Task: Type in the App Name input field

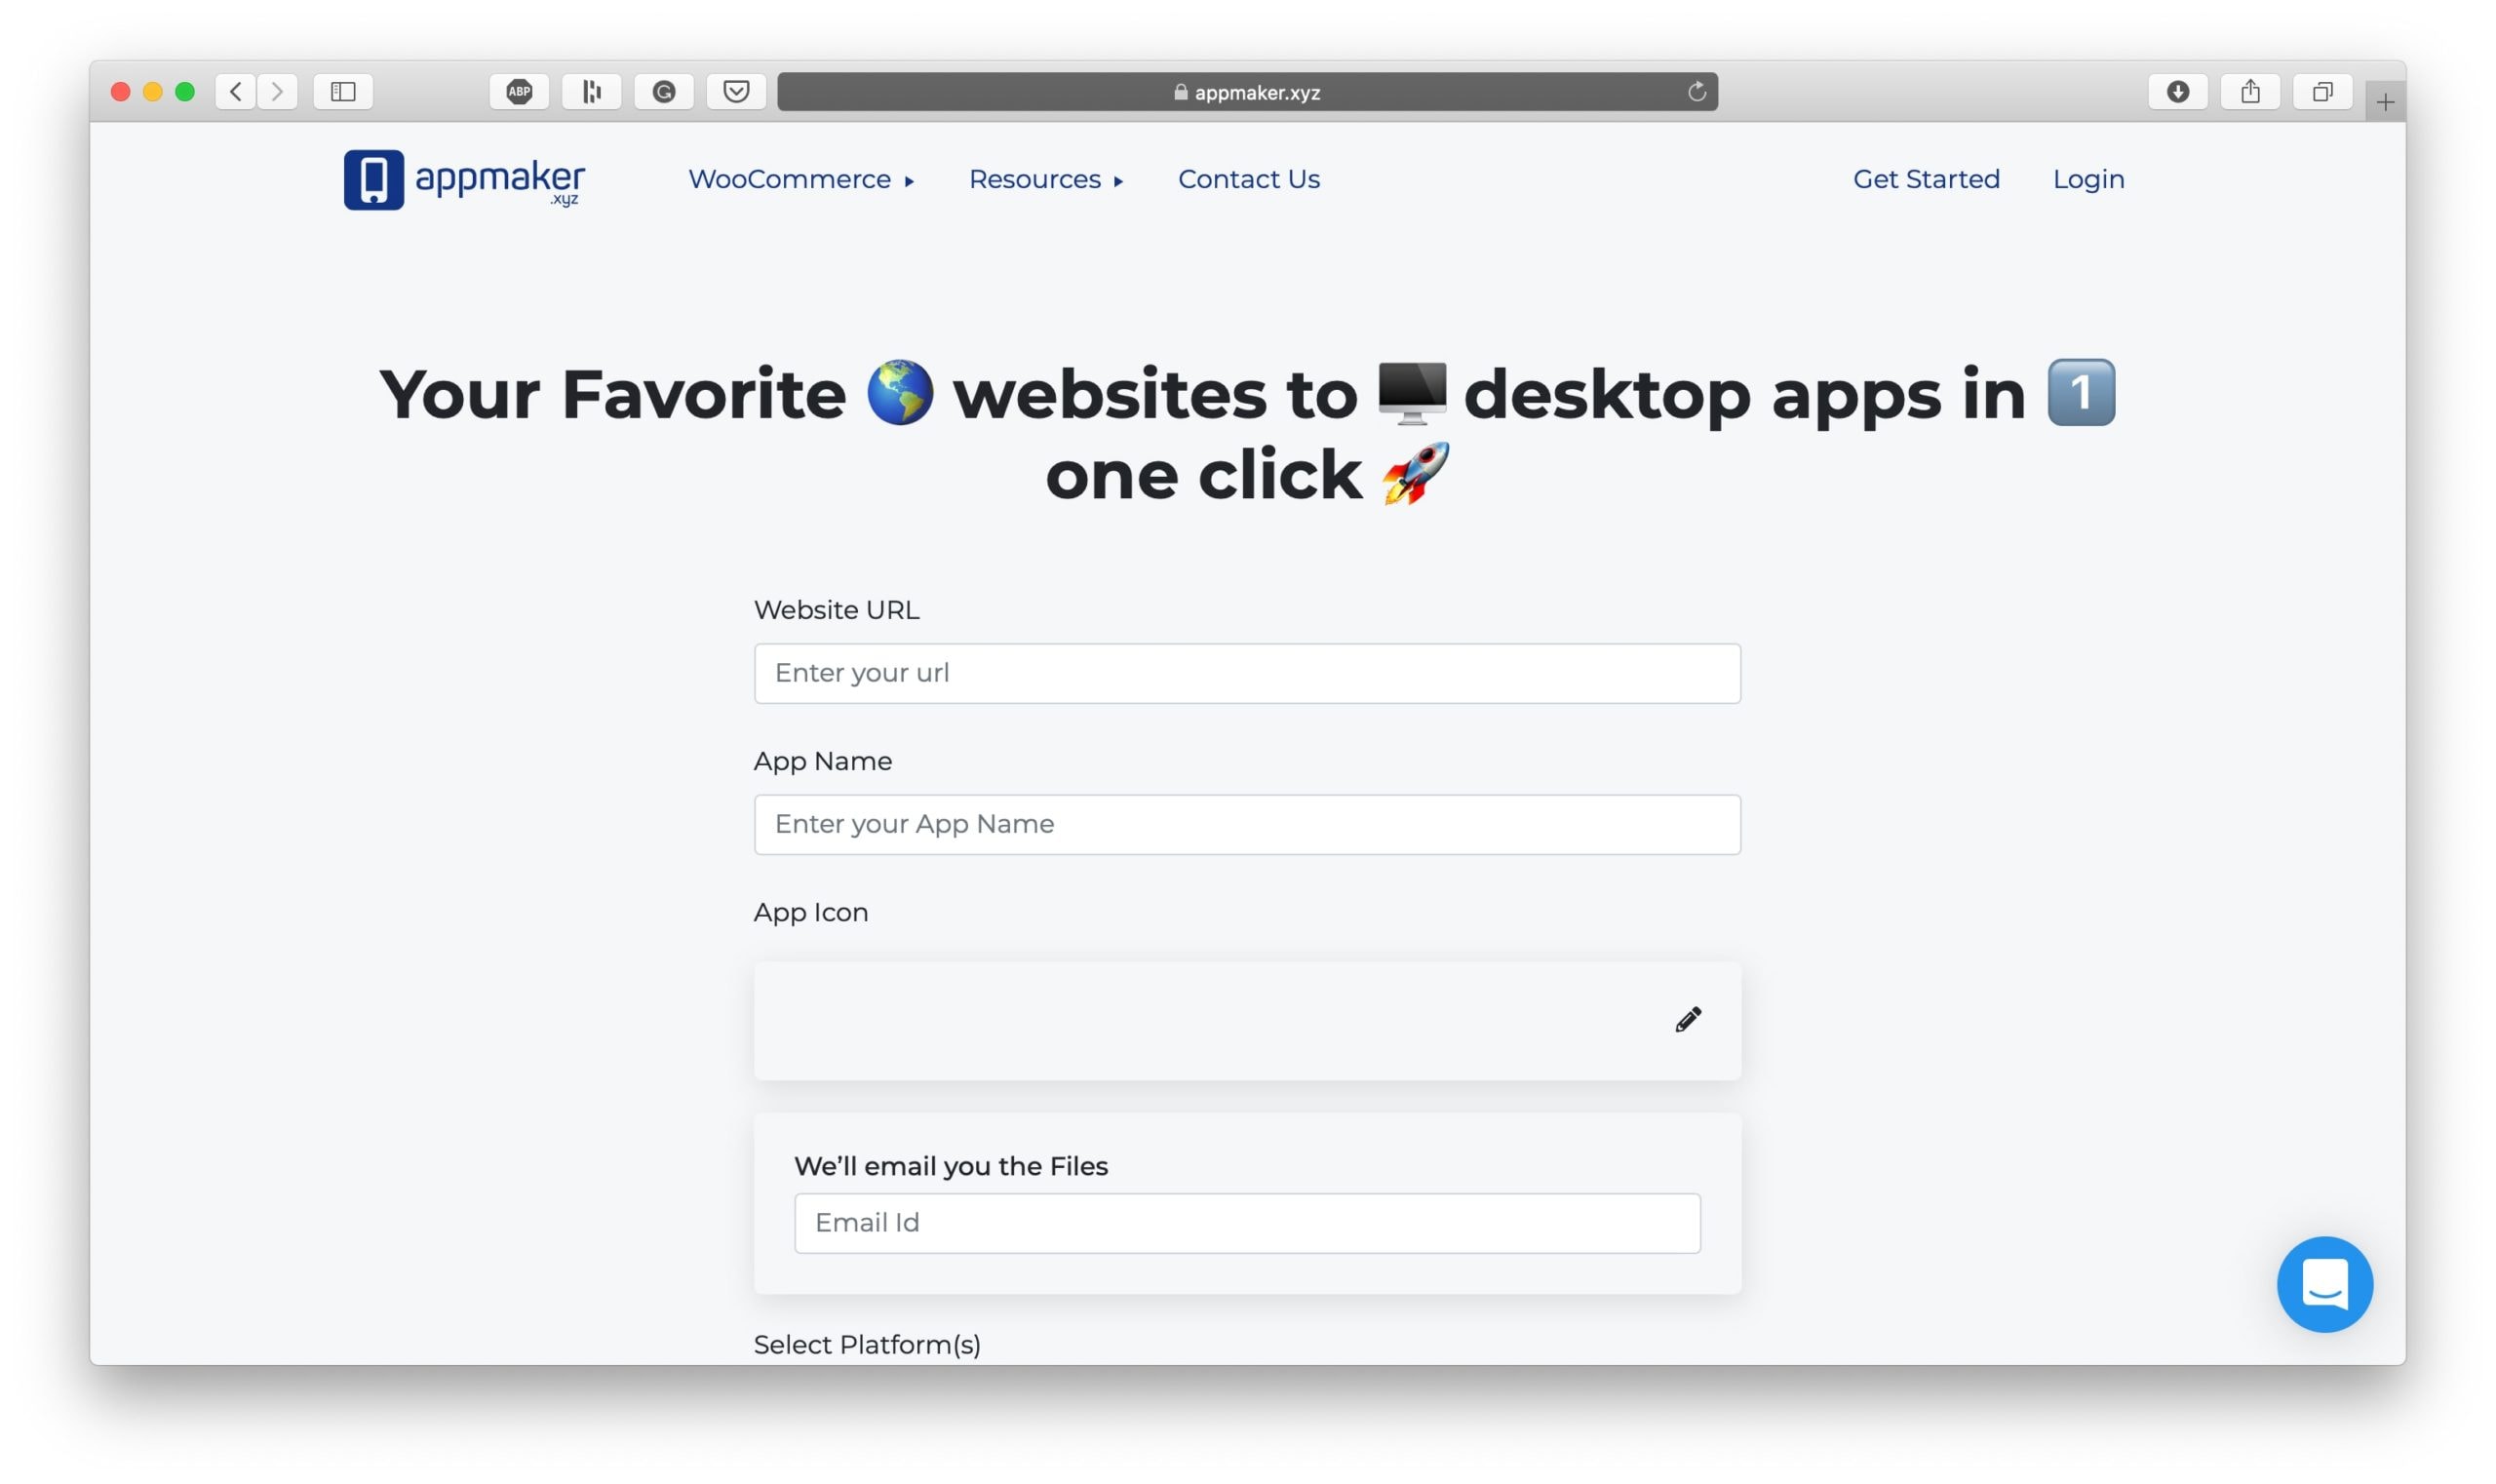Action: 1247,823
